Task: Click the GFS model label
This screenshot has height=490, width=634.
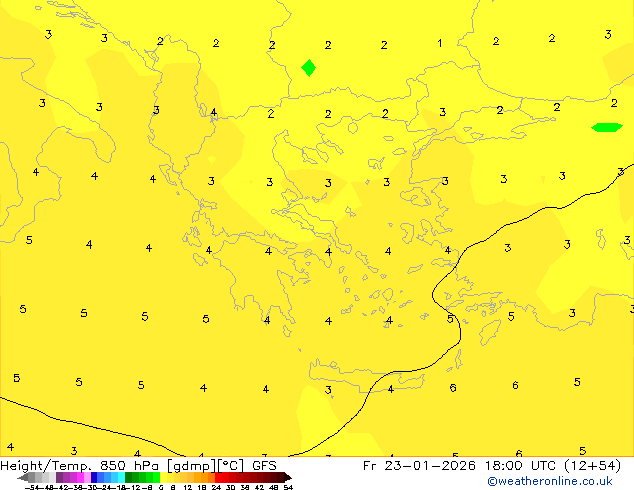Action: (x=264, y=466)
